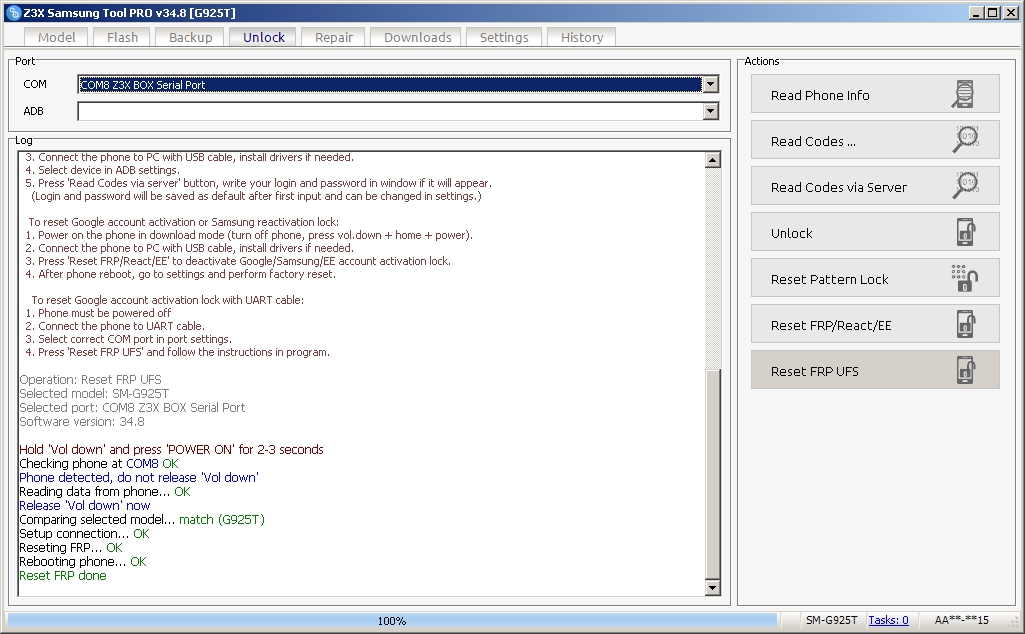Click the phone lock icon on Reset FRP/React/EE
The height and width of the screenshot is (634, 1025).
click(966, 324)
